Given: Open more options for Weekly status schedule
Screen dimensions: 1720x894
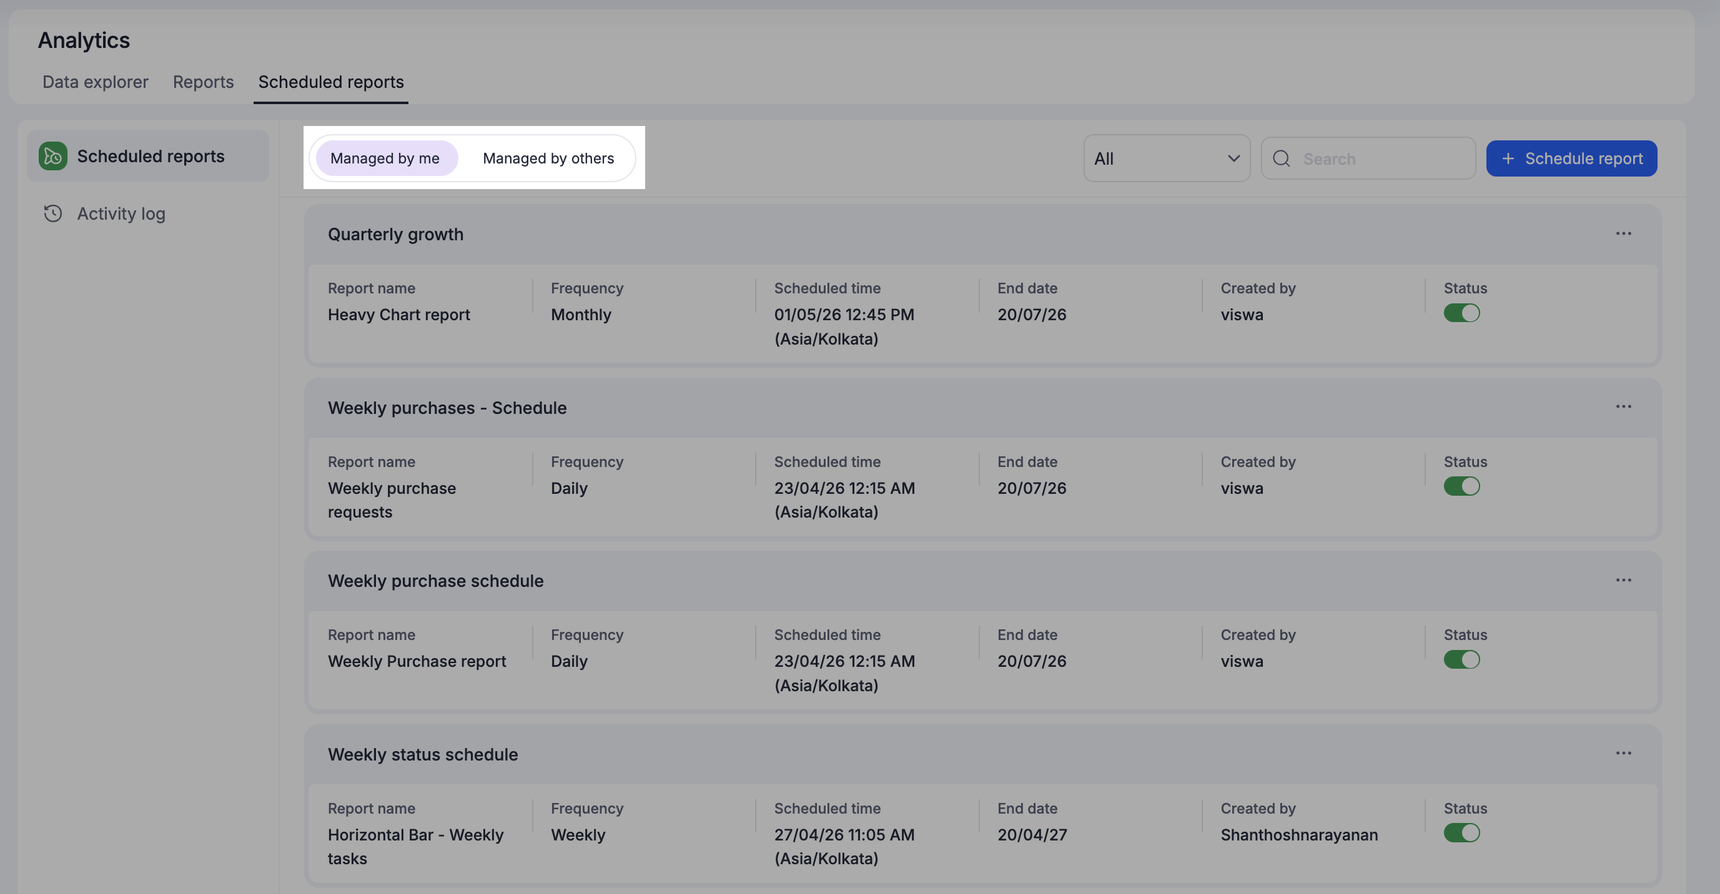Looking at the screenshot, I should click(x=1623, y=754).
